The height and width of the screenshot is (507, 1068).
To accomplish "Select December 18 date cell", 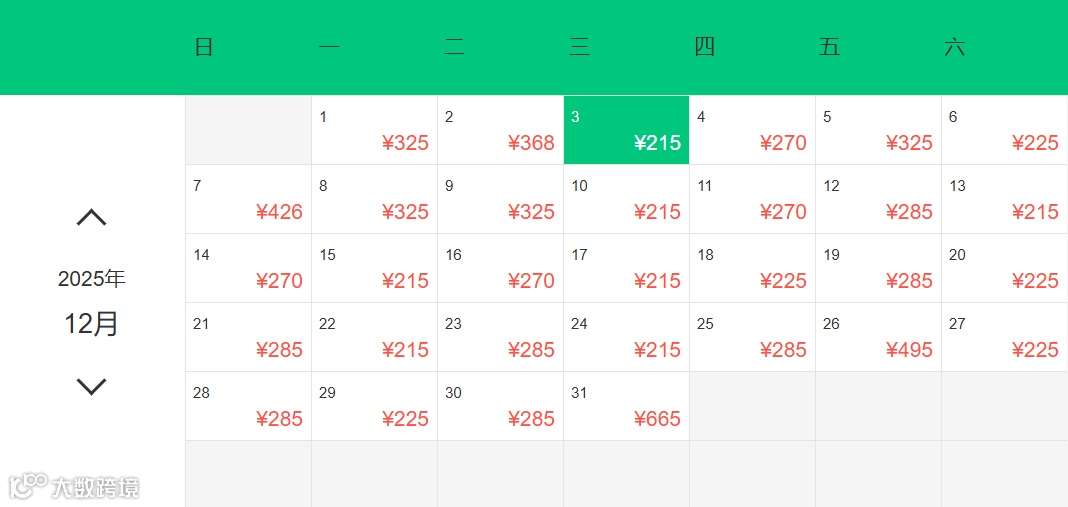I will point(753,268).
